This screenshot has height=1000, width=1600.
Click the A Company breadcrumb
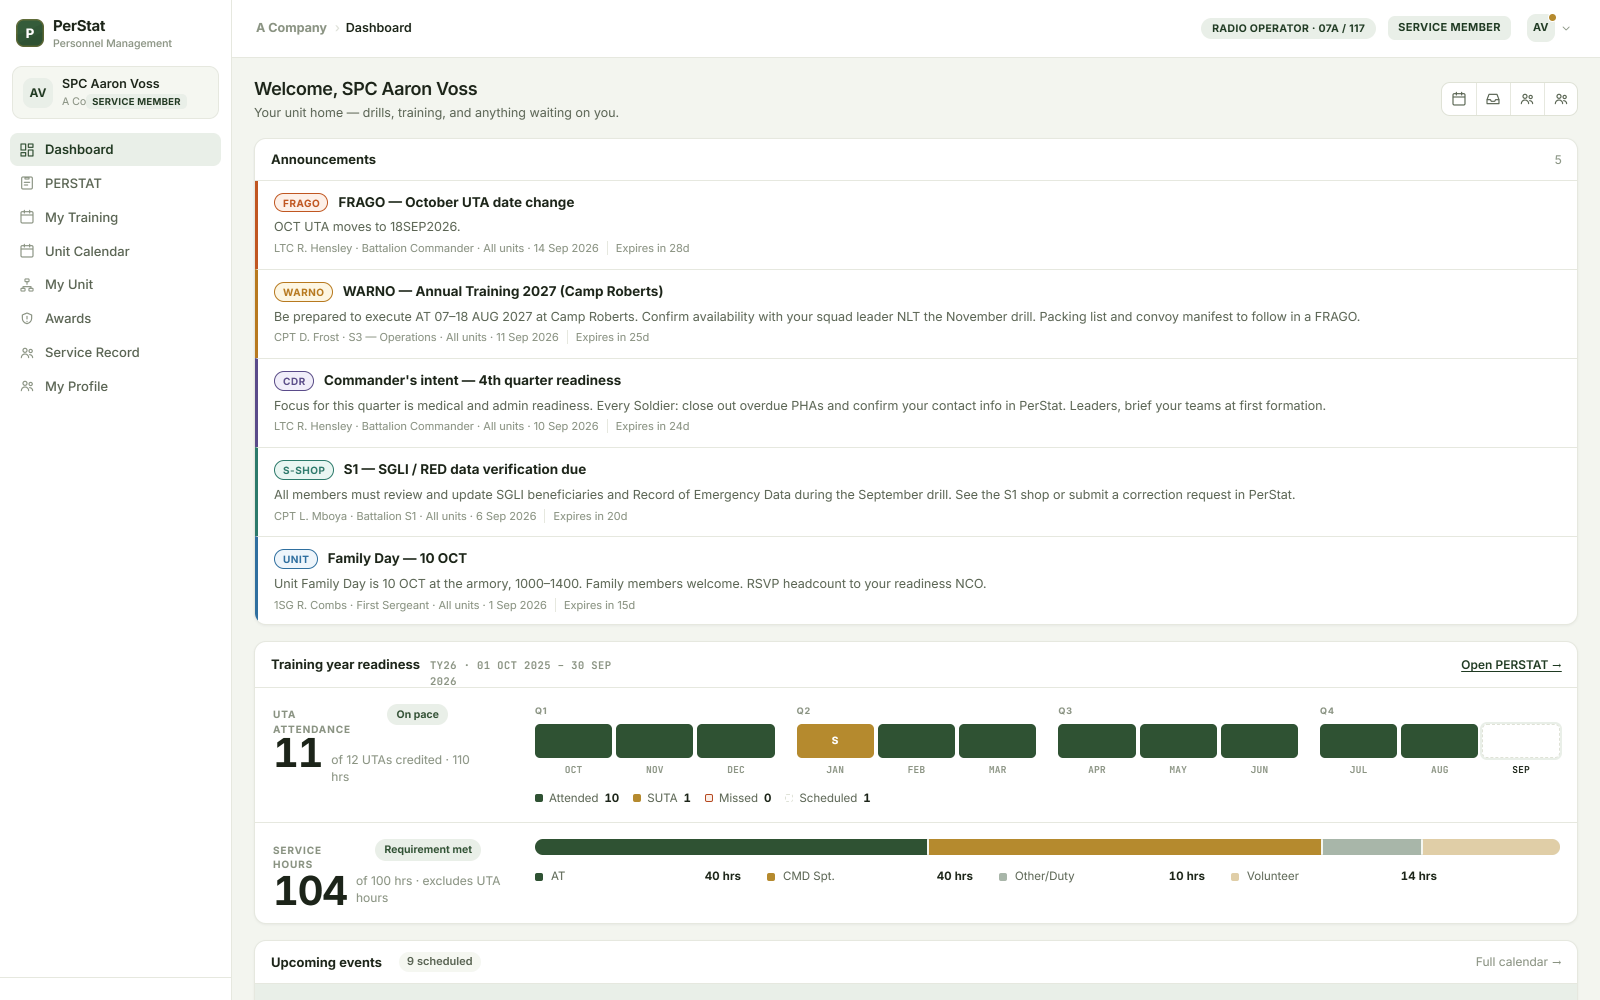click(291, 28)
